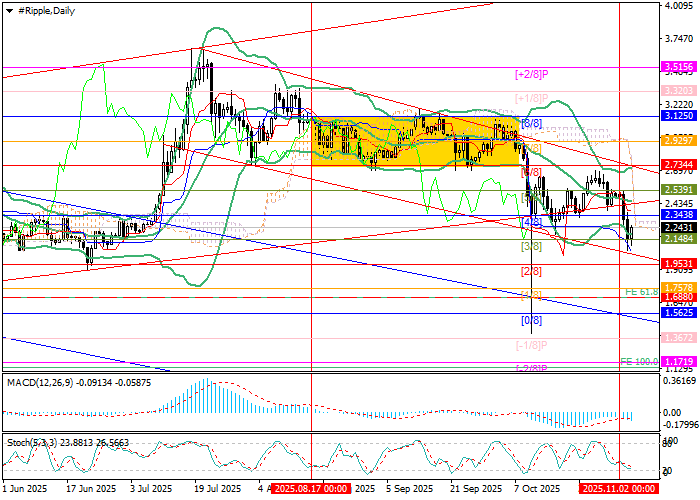The image size is (700, 500).
Task: Select the [6/8] Murrey level label
Action: point(532,172)
